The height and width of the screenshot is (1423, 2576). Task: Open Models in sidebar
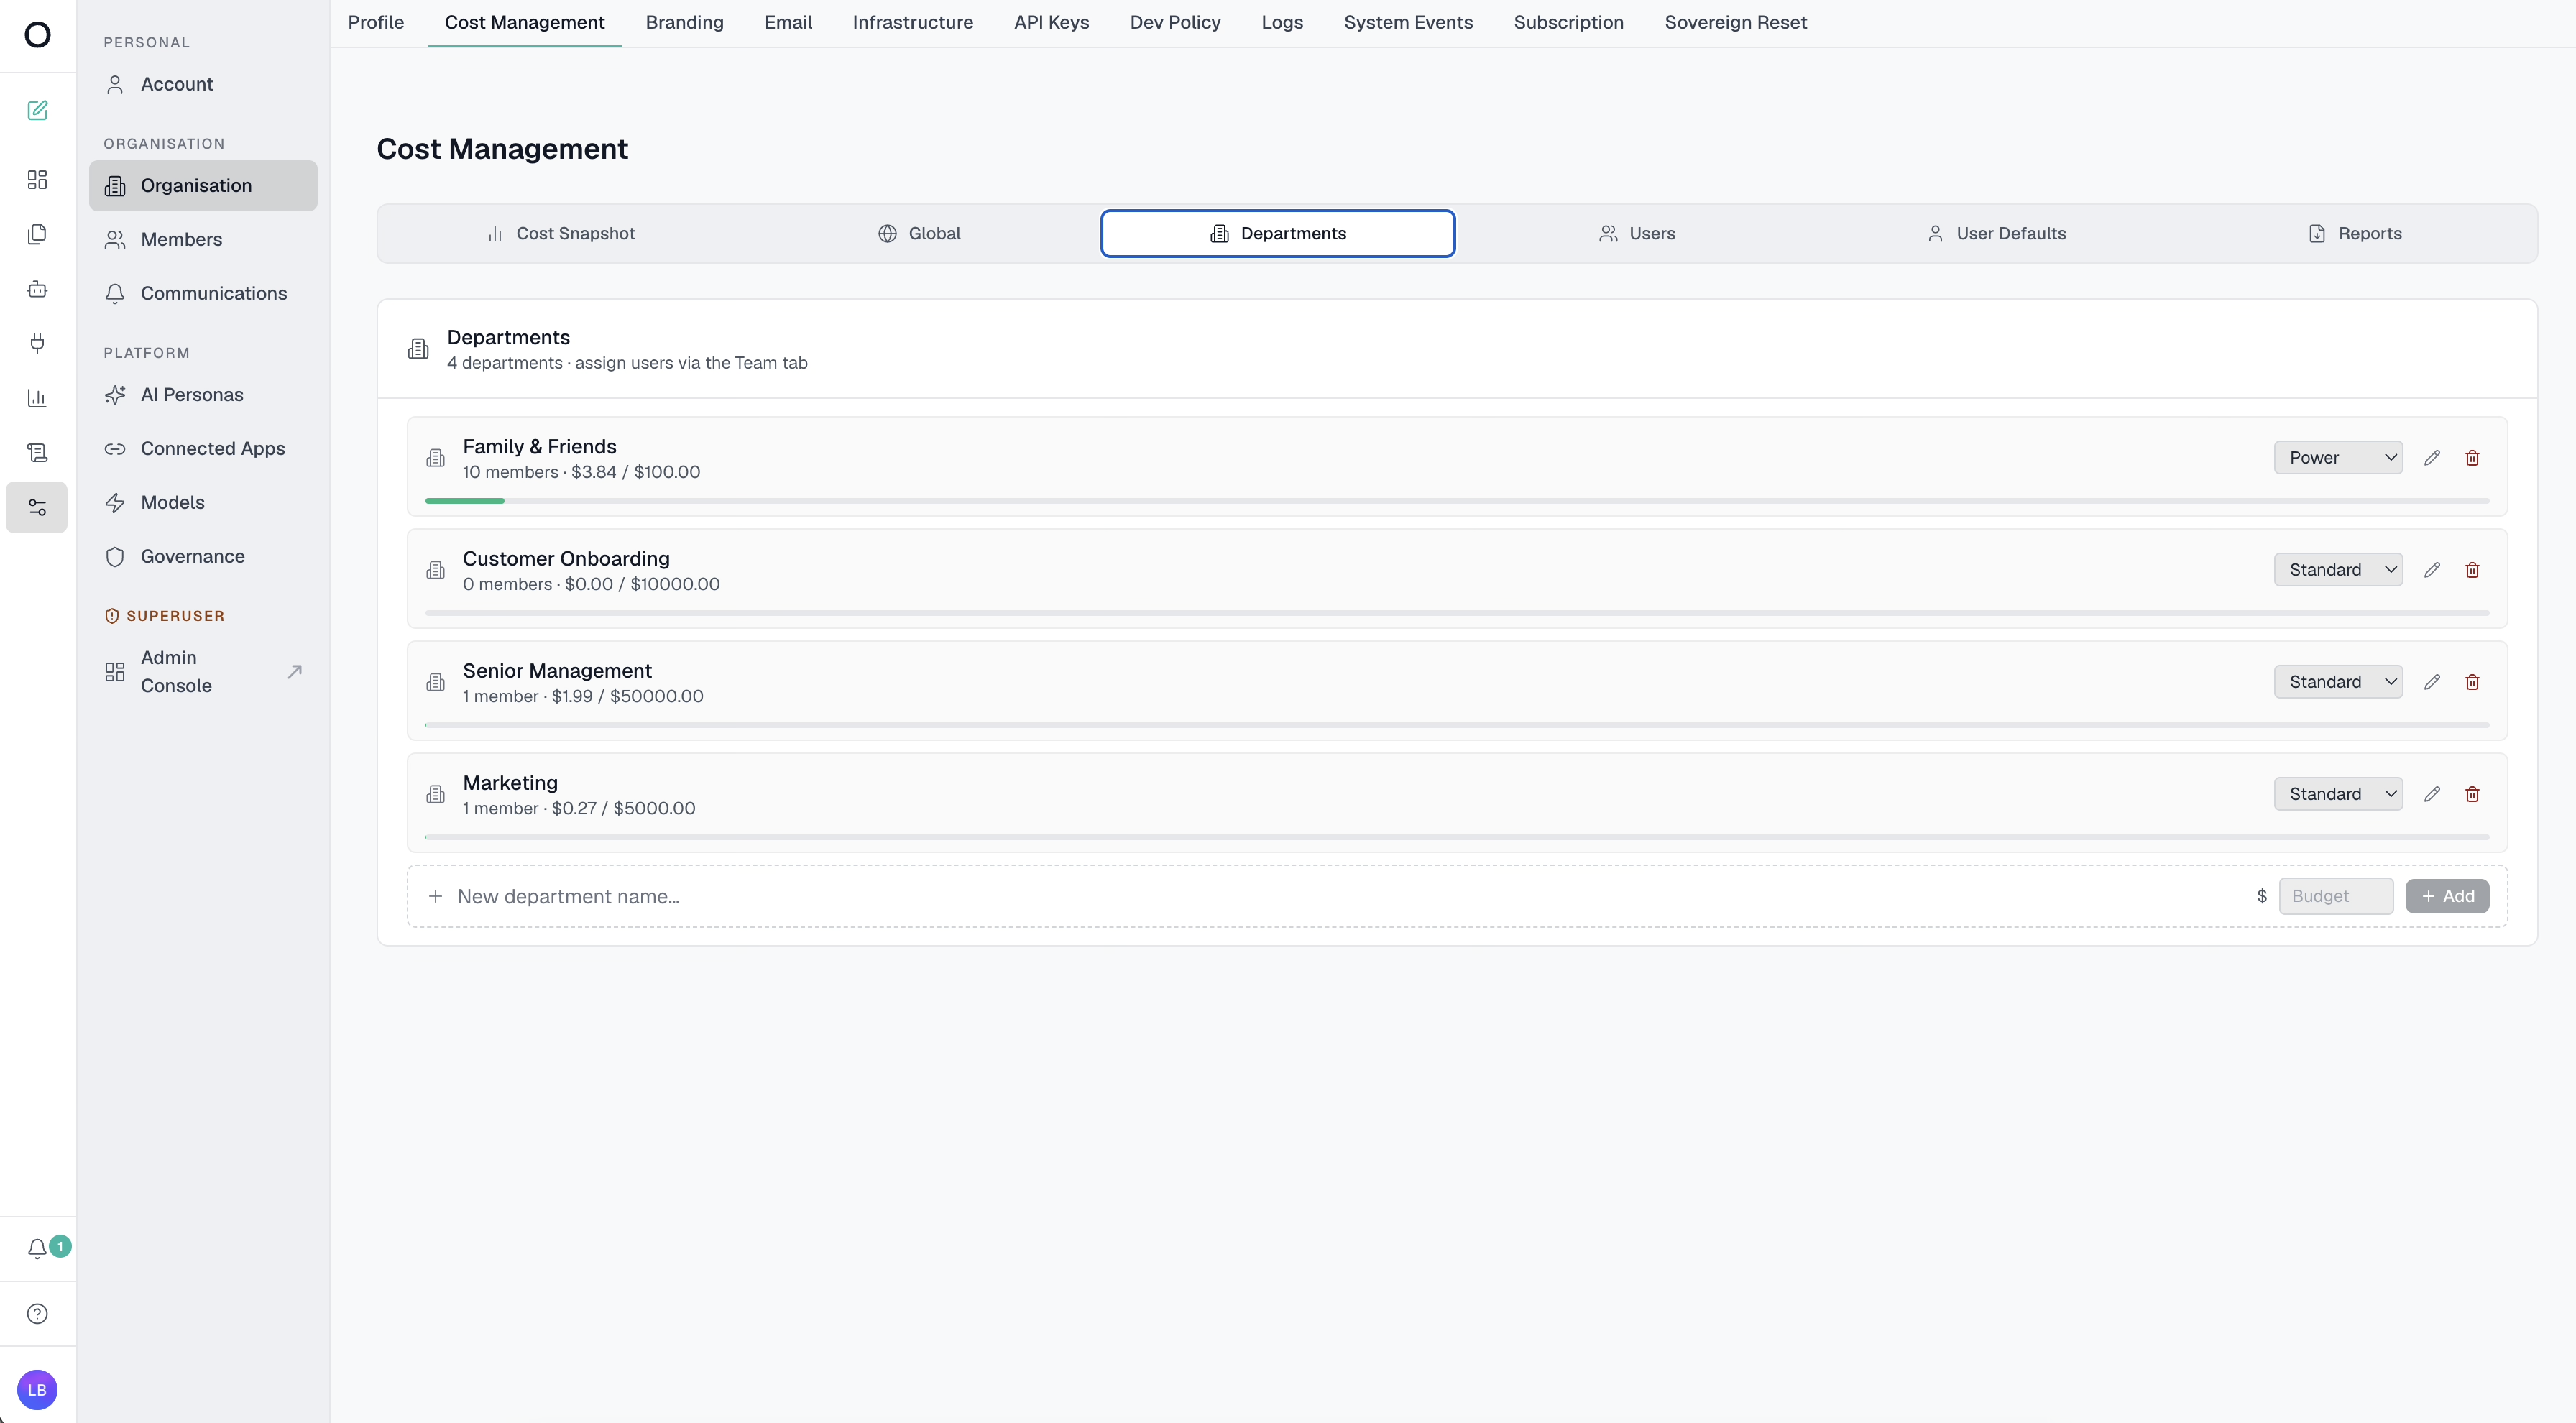203,503
